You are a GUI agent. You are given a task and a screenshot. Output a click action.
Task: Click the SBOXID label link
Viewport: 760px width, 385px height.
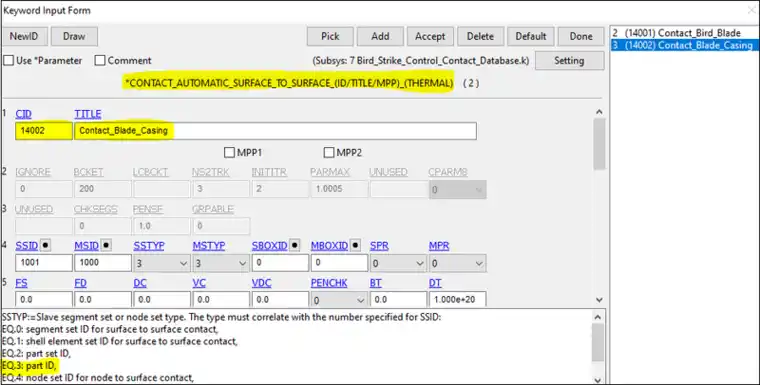pos(269,246)
